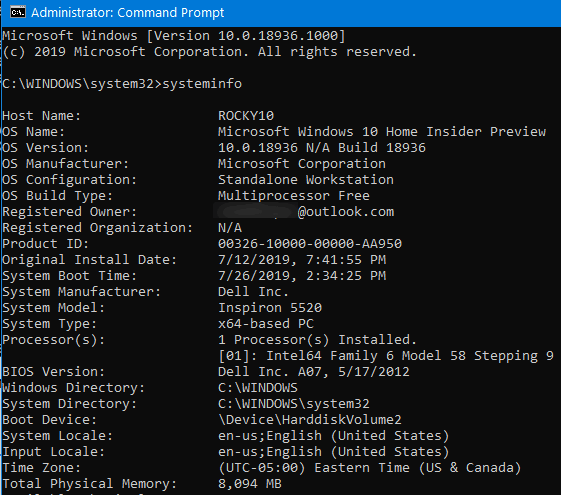Click the Input Locale value 'en-us;English'
This screenshot has height=495, width=561.
point(270,452)
